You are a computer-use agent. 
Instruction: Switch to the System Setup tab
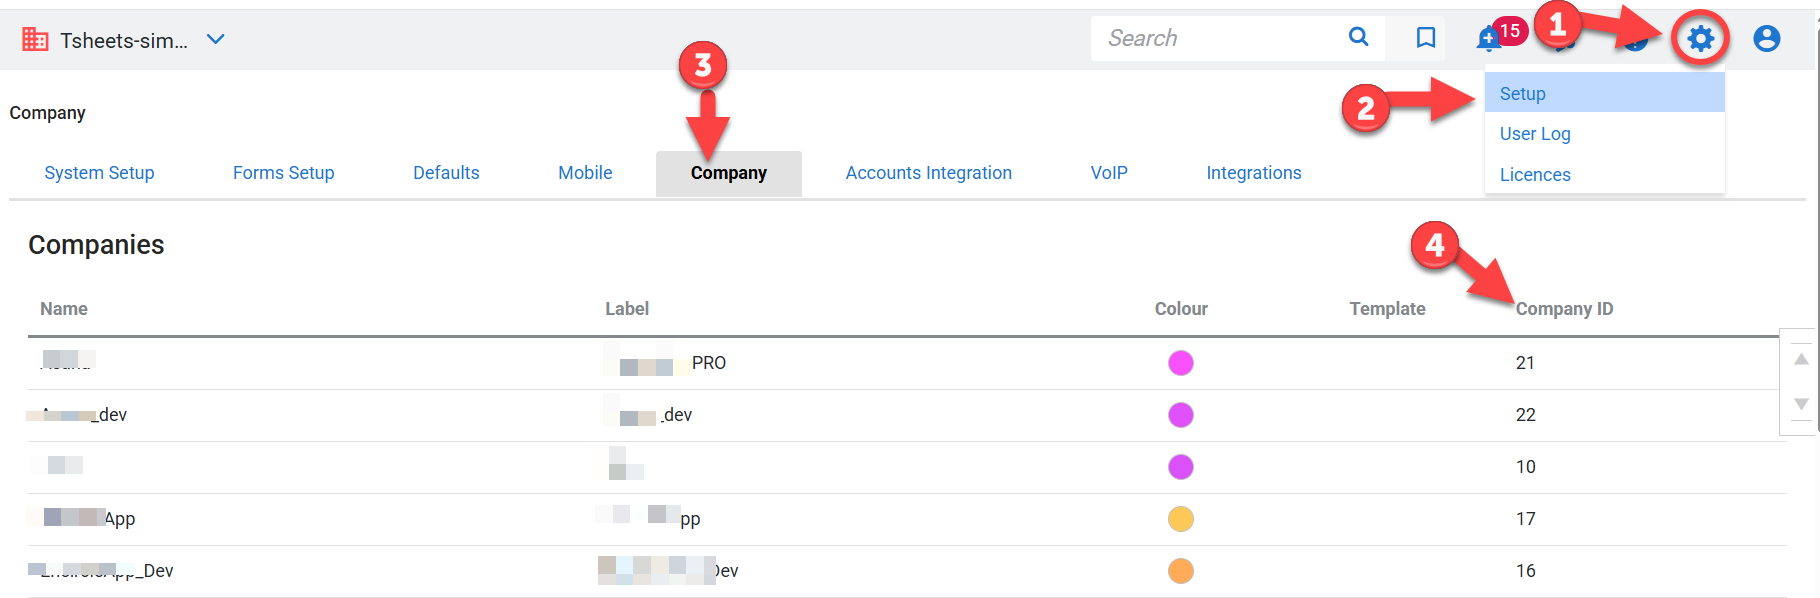[99, 173]
